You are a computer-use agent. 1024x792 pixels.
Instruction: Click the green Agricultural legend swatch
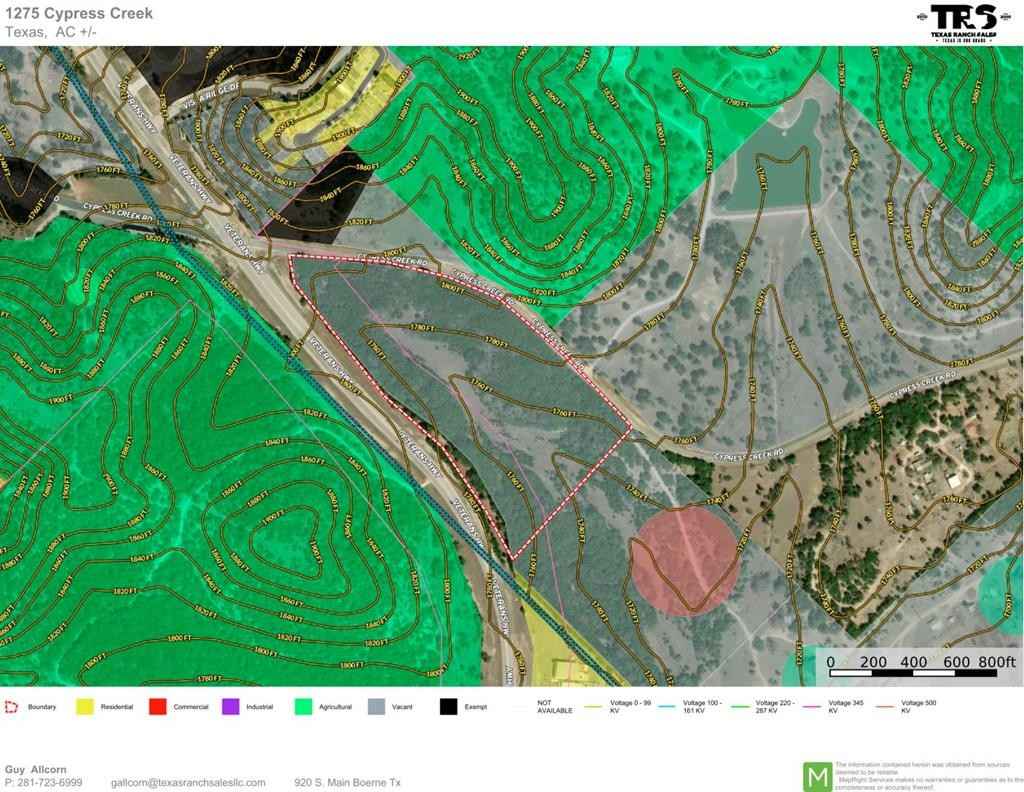pos(302,707)
